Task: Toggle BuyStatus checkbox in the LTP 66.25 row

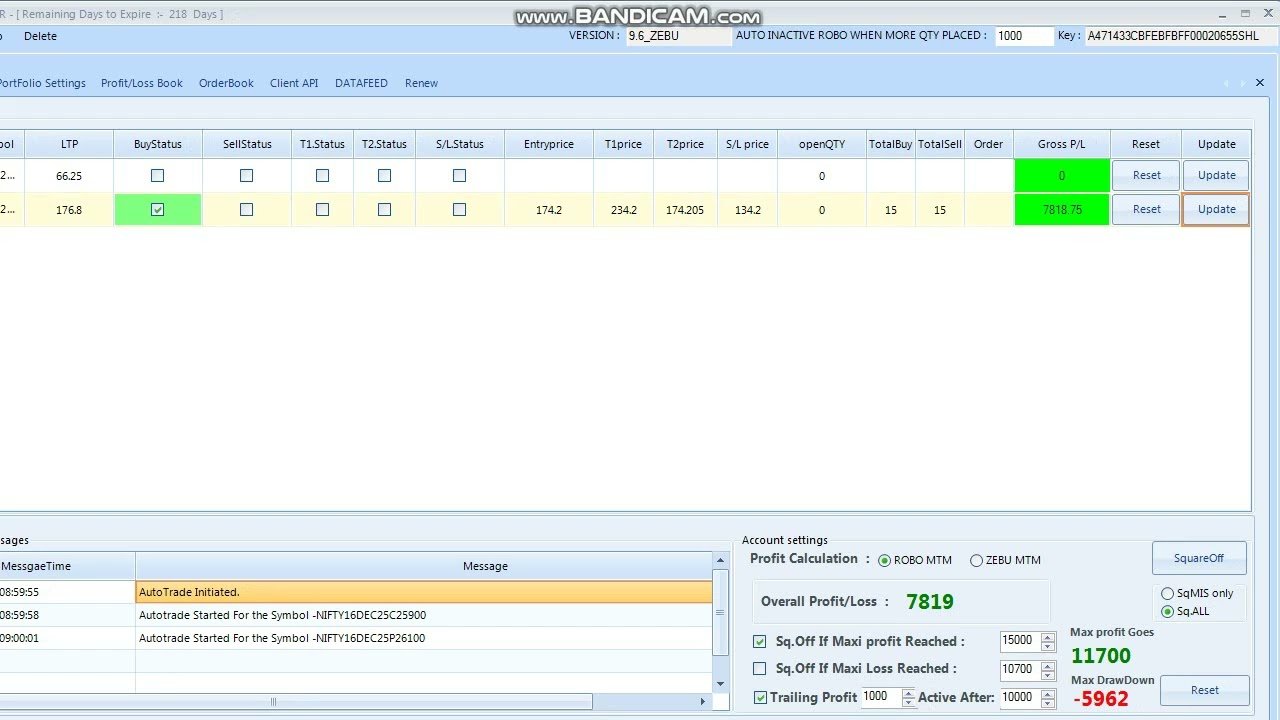Action: click(157, 175)
